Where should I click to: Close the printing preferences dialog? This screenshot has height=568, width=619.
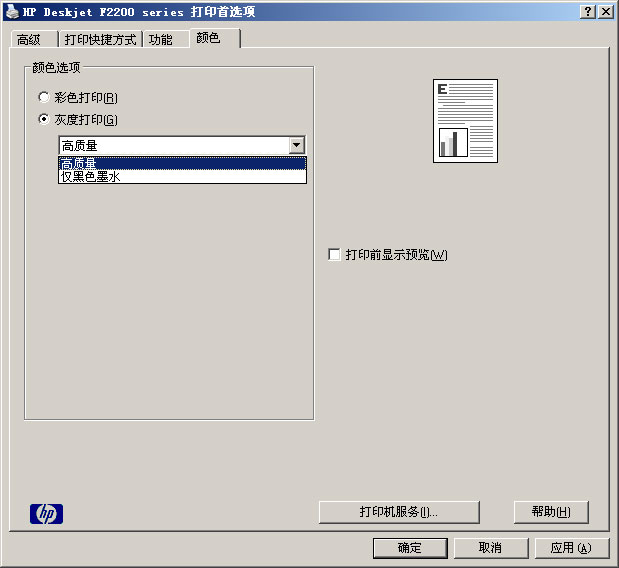pyautogui.click(x=606, y=12)
